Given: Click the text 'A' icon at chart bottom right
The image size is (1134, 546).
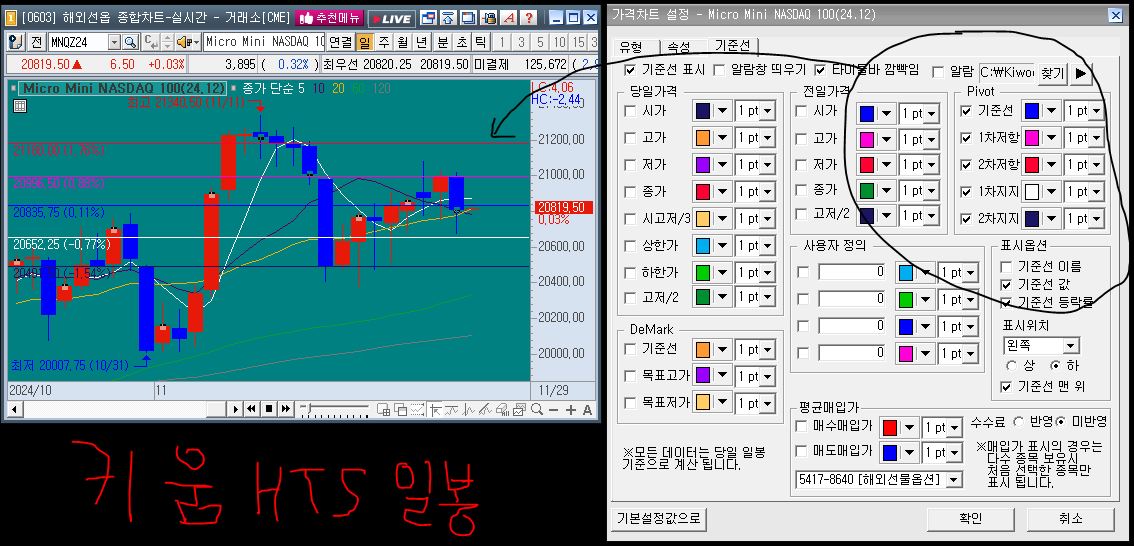Looking at the screenshot, I should [587, 409].
